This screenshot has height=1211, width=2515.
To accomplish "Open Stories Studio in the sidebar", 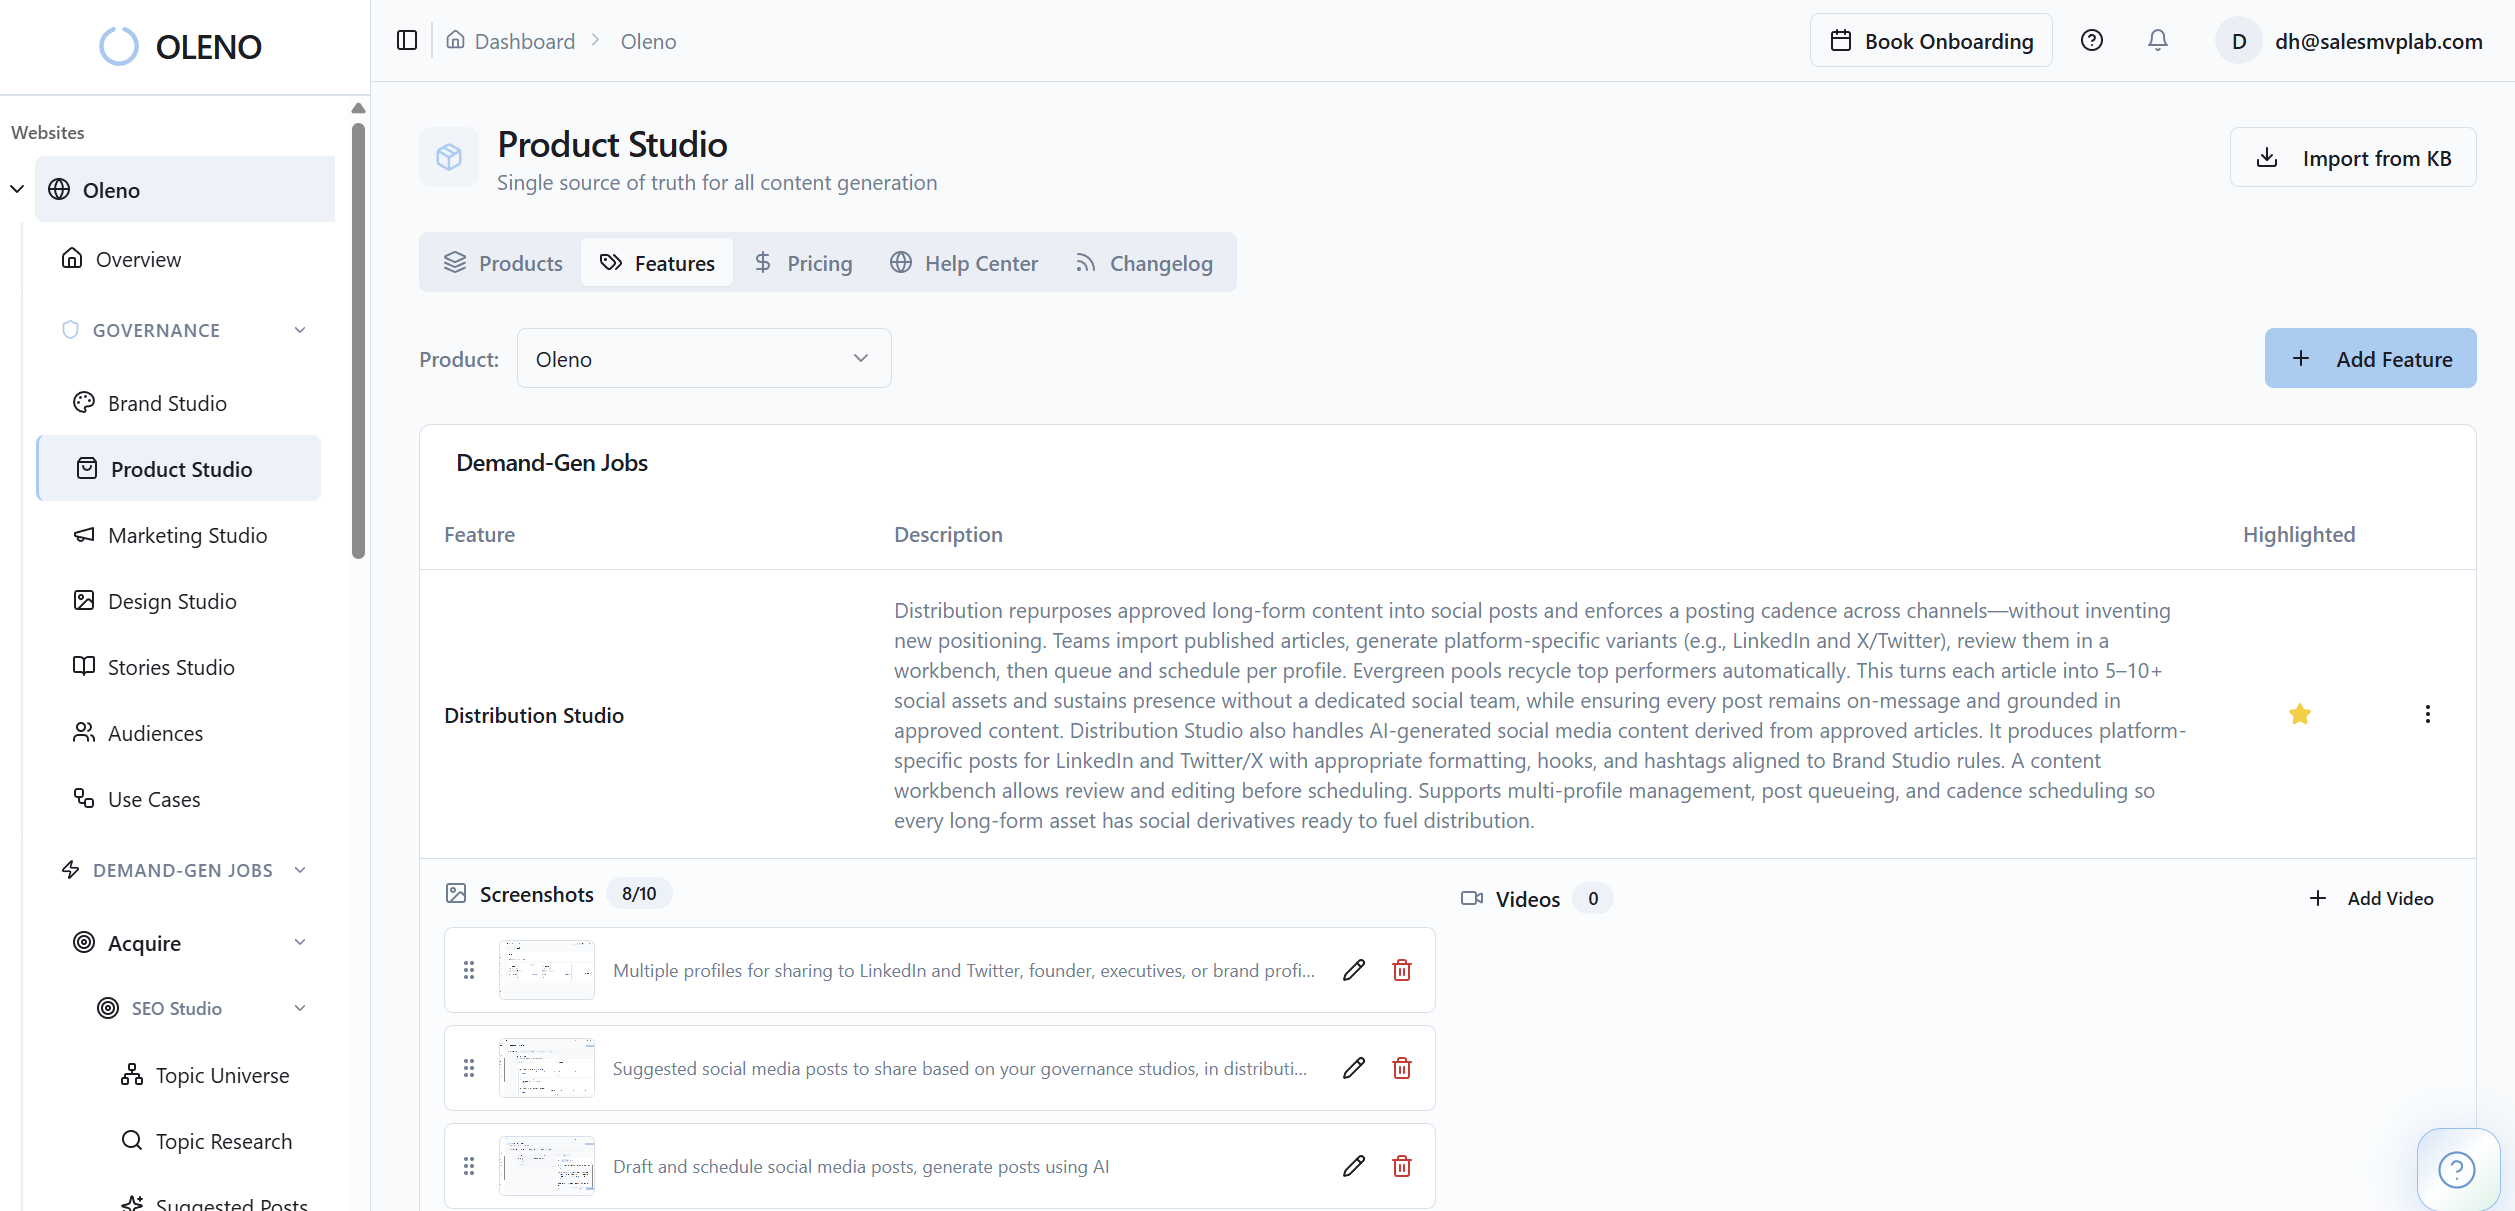I will pyautogui.click(x=171, y=667).
